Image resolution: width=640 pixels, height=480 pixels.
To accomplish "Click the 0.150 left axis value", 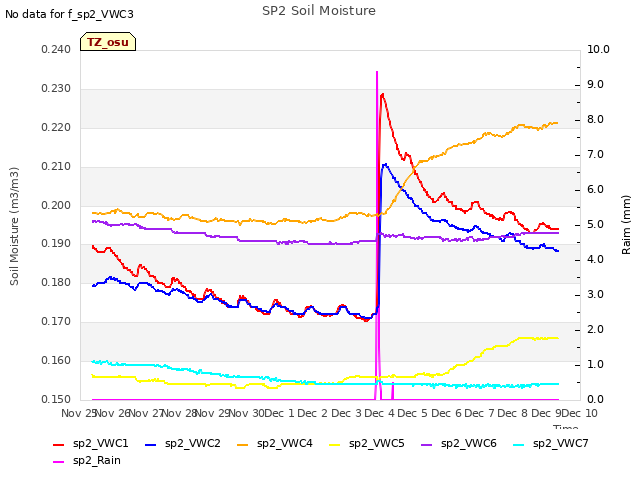I will (56, 399).
